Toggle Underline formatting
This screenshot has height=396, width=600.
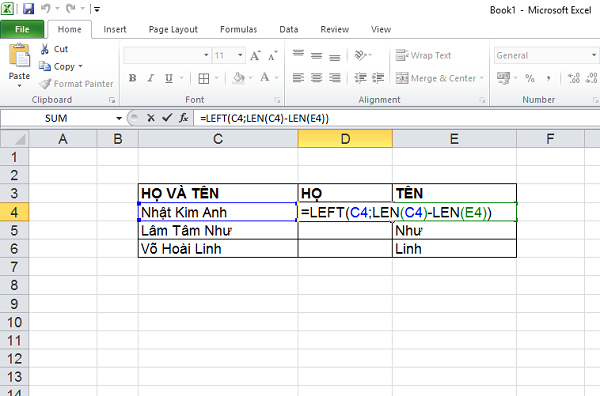pos(169,78)
